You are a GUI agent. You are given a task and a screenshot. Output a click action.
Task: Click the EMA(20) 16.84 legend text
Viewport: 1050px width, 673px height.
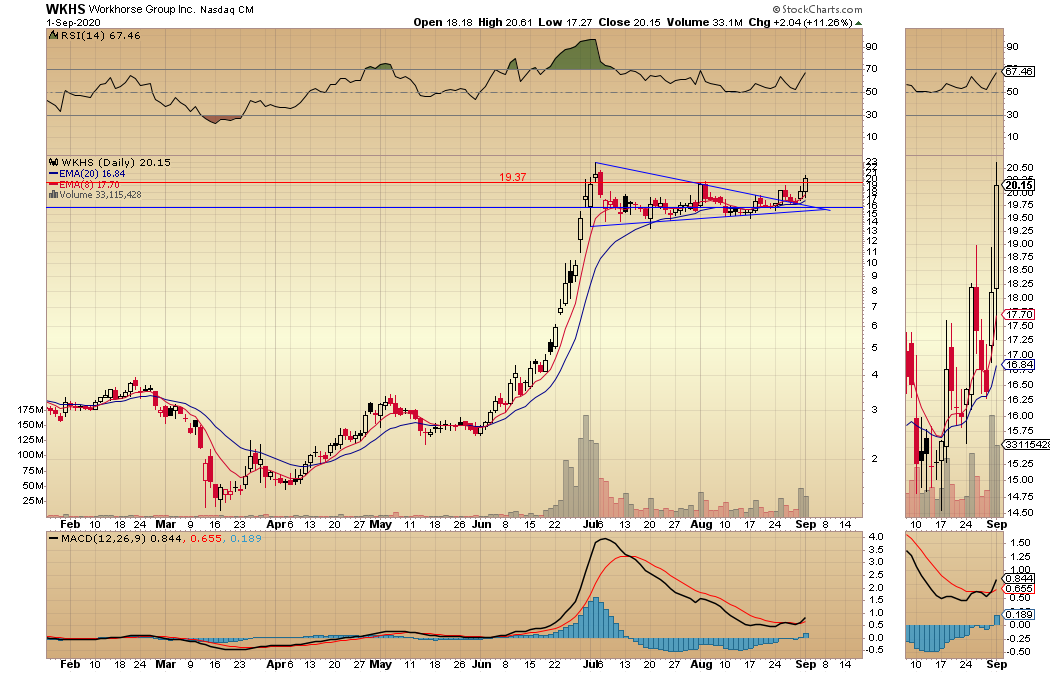tap(92, 173)
